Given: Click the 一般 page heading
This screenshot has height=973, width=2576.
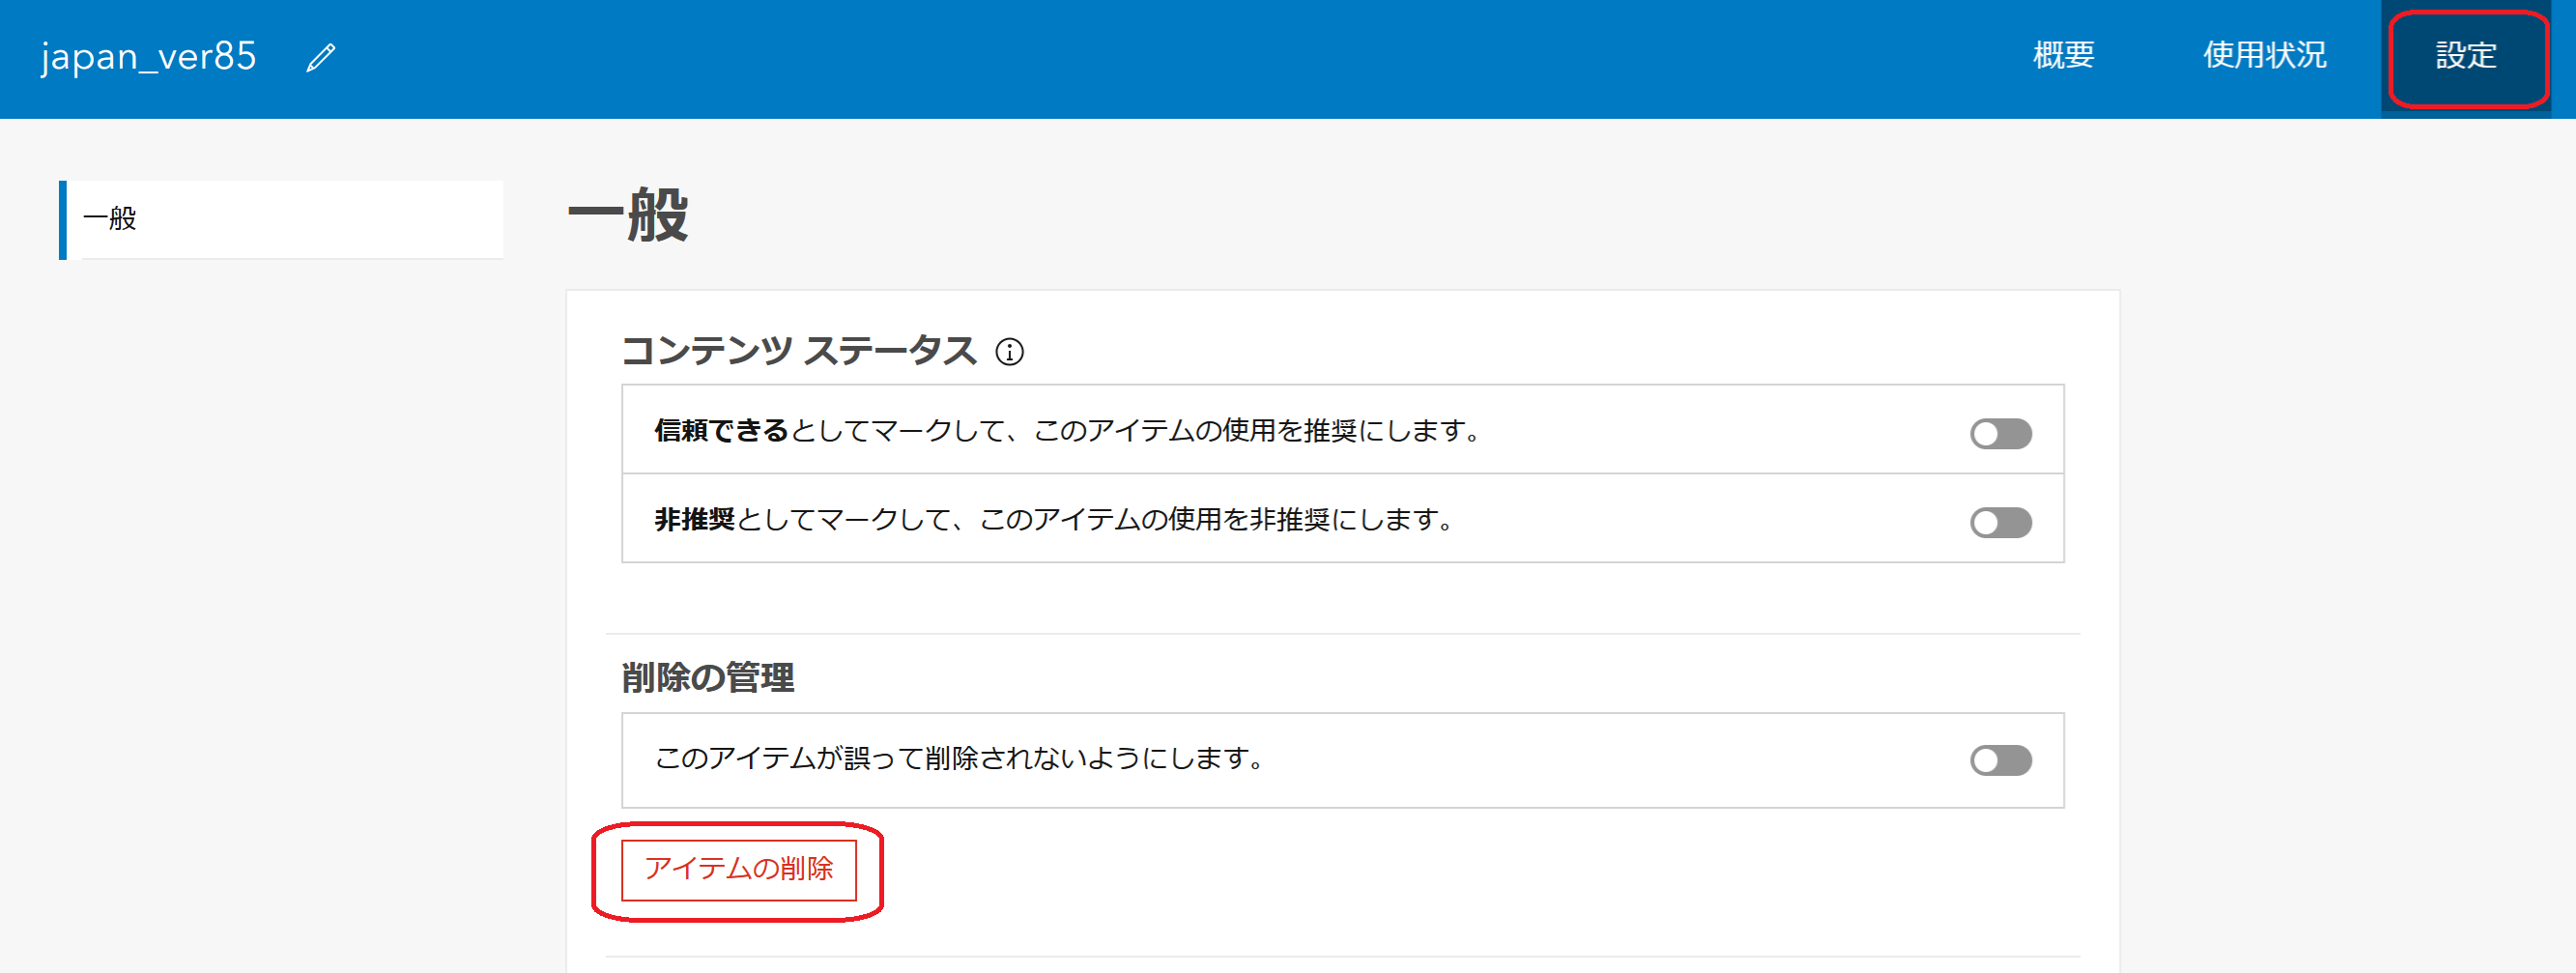Looking at the screenshot, I should click(x=628, y=215).
